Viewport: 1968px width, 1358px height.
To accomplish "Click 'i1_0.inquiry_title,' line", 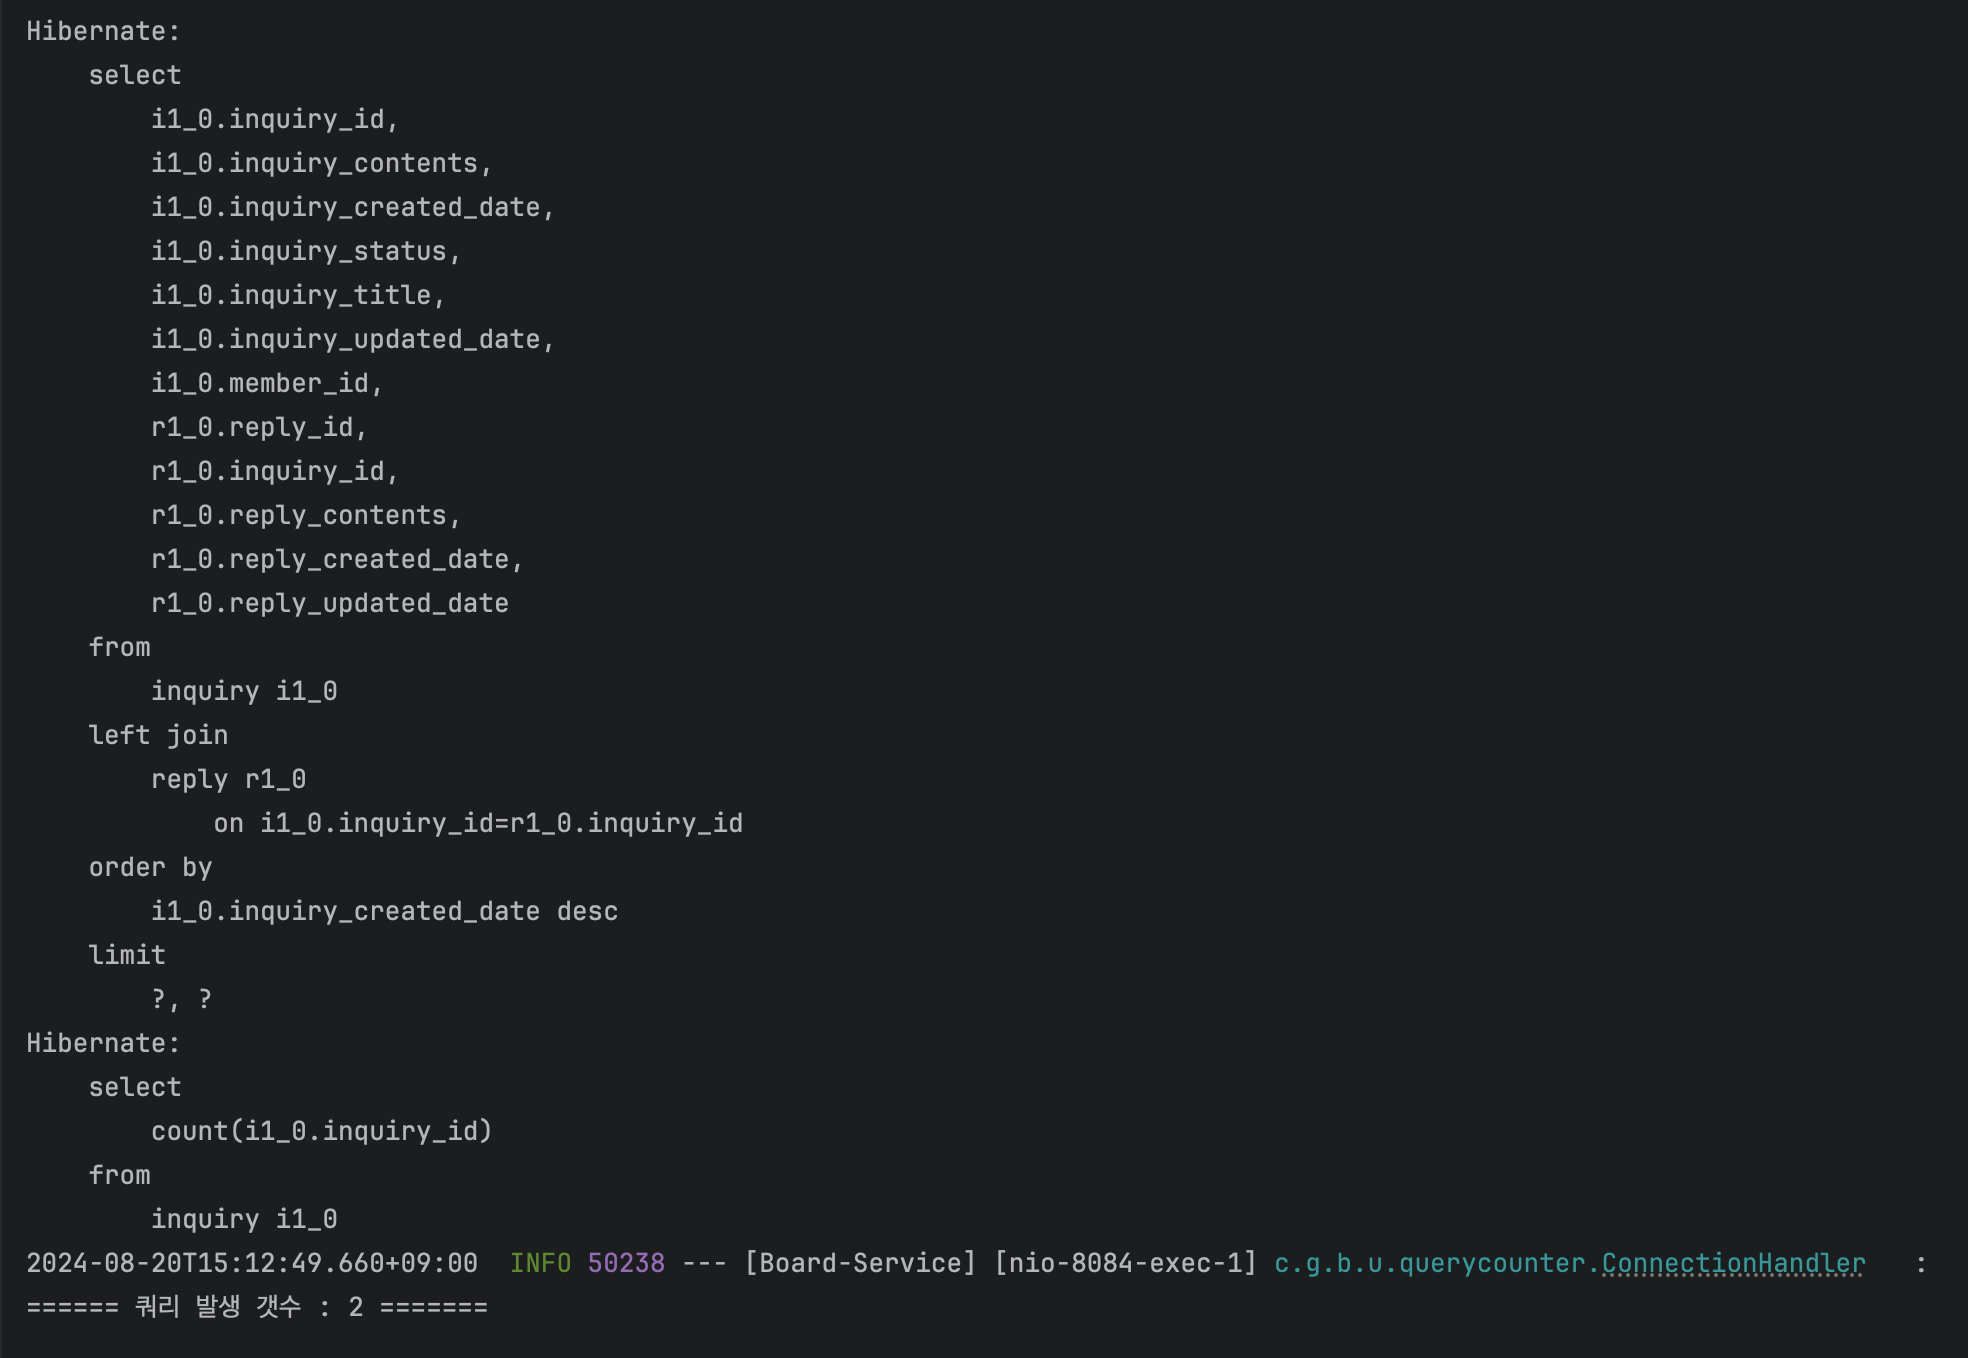I will tap(298, 295).
